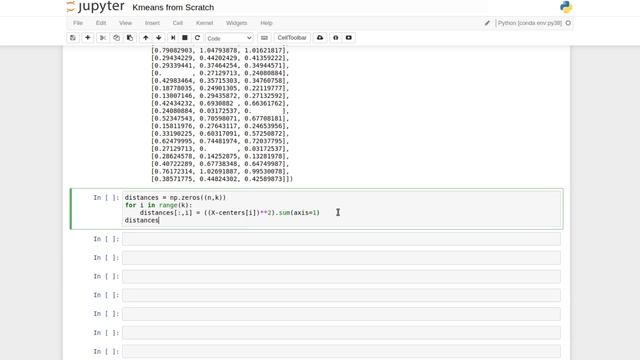Click the video-style toolbar icon at far right

(x=349, y=38)
